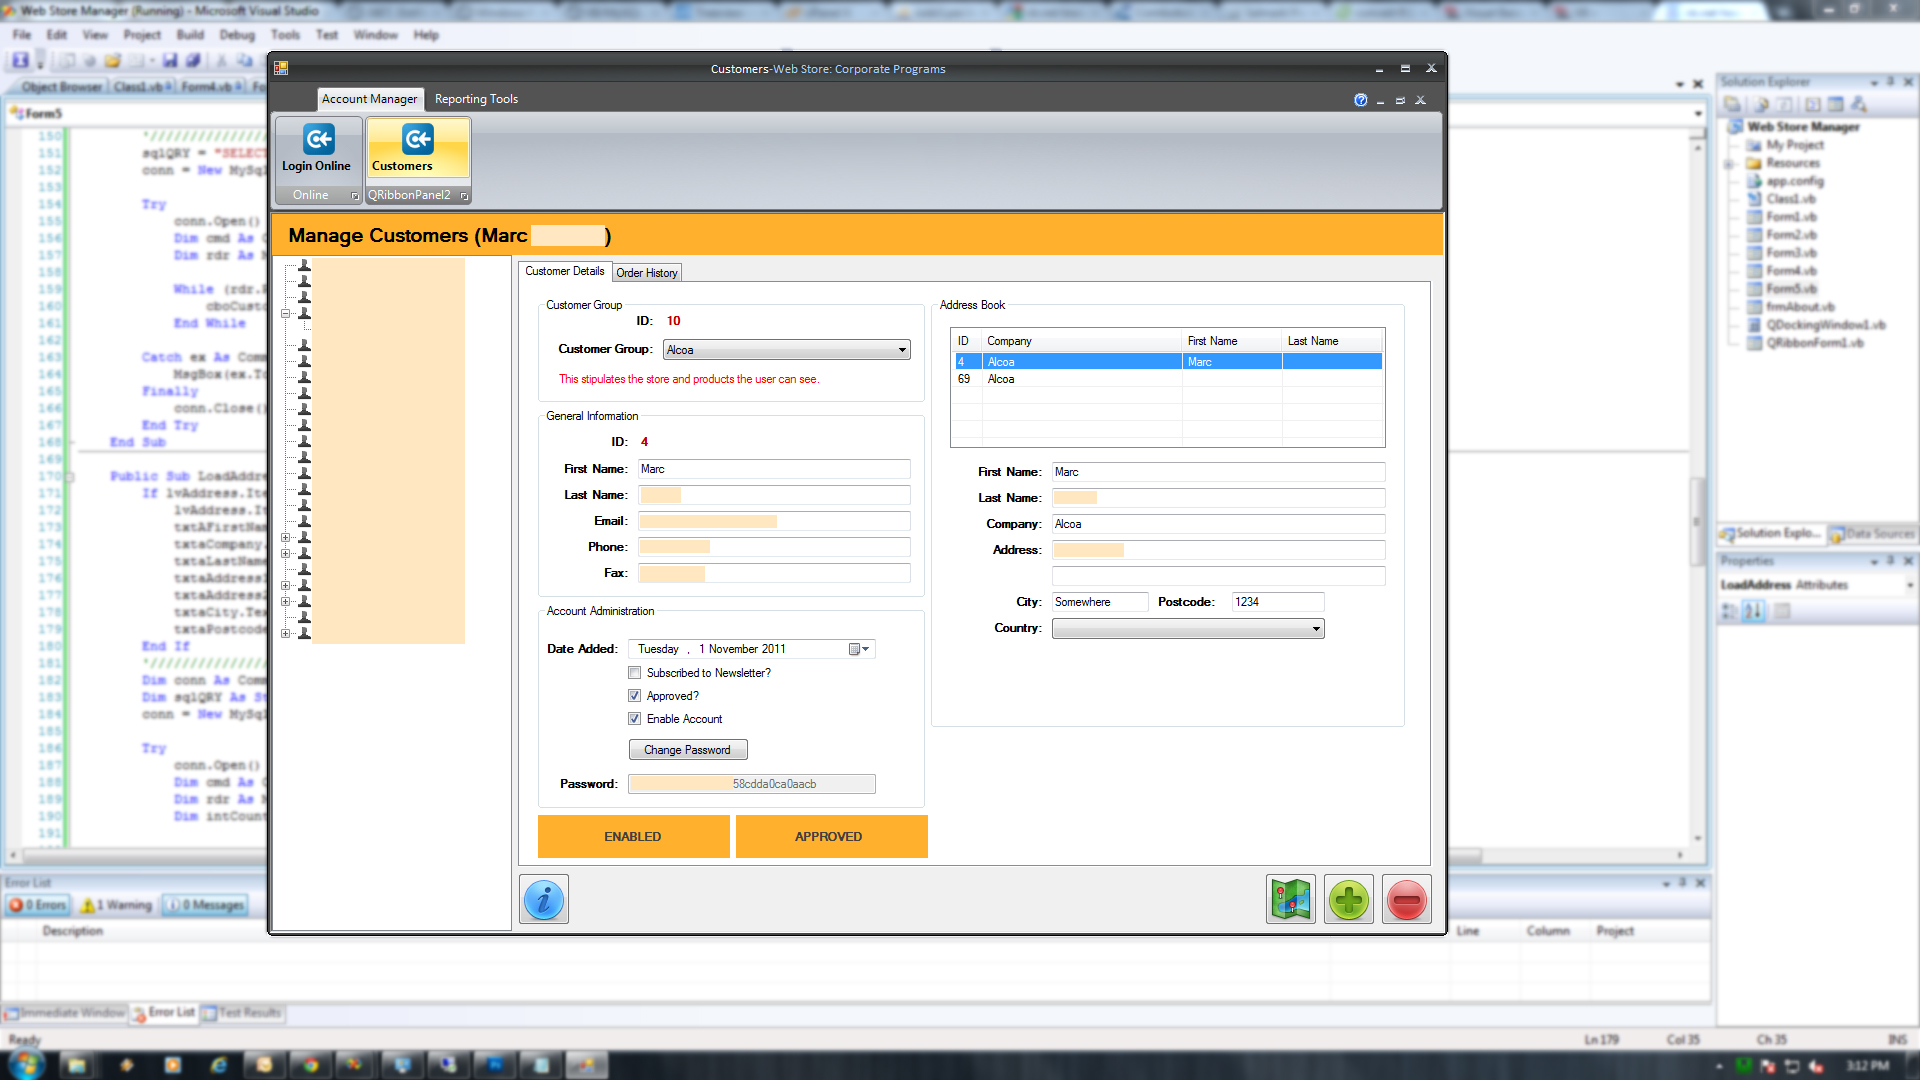1920x1080 pixels.
Task: Open the Date Added calendar dropdown
Action: coord(860,649)
